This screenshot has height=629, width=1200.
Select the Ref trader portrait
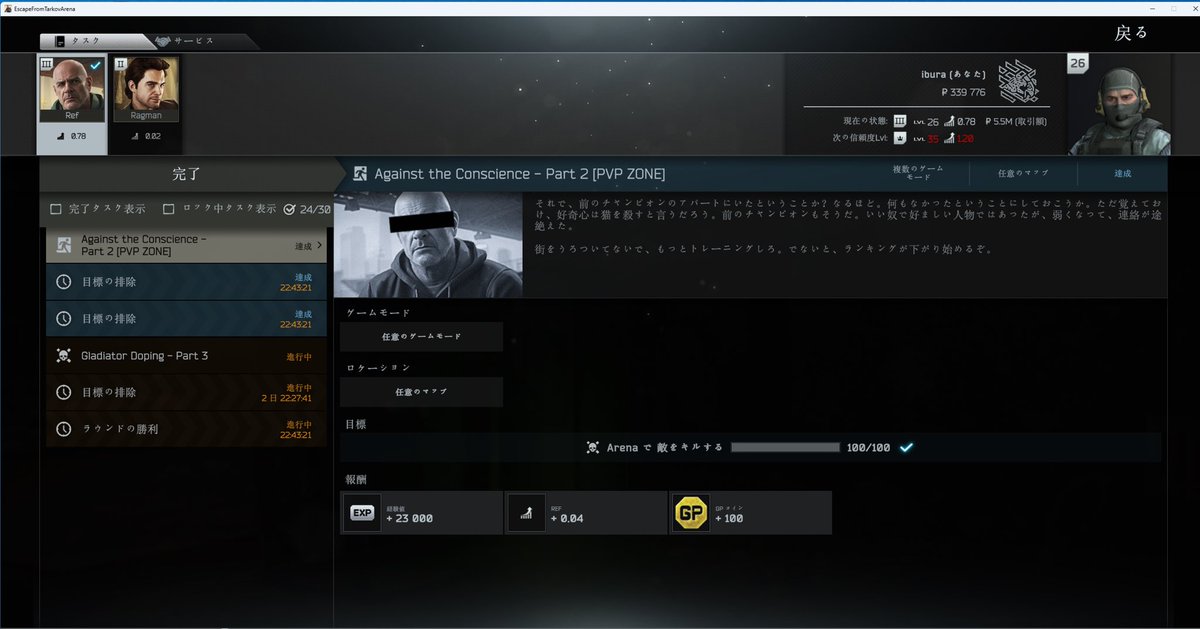point(72,90)
